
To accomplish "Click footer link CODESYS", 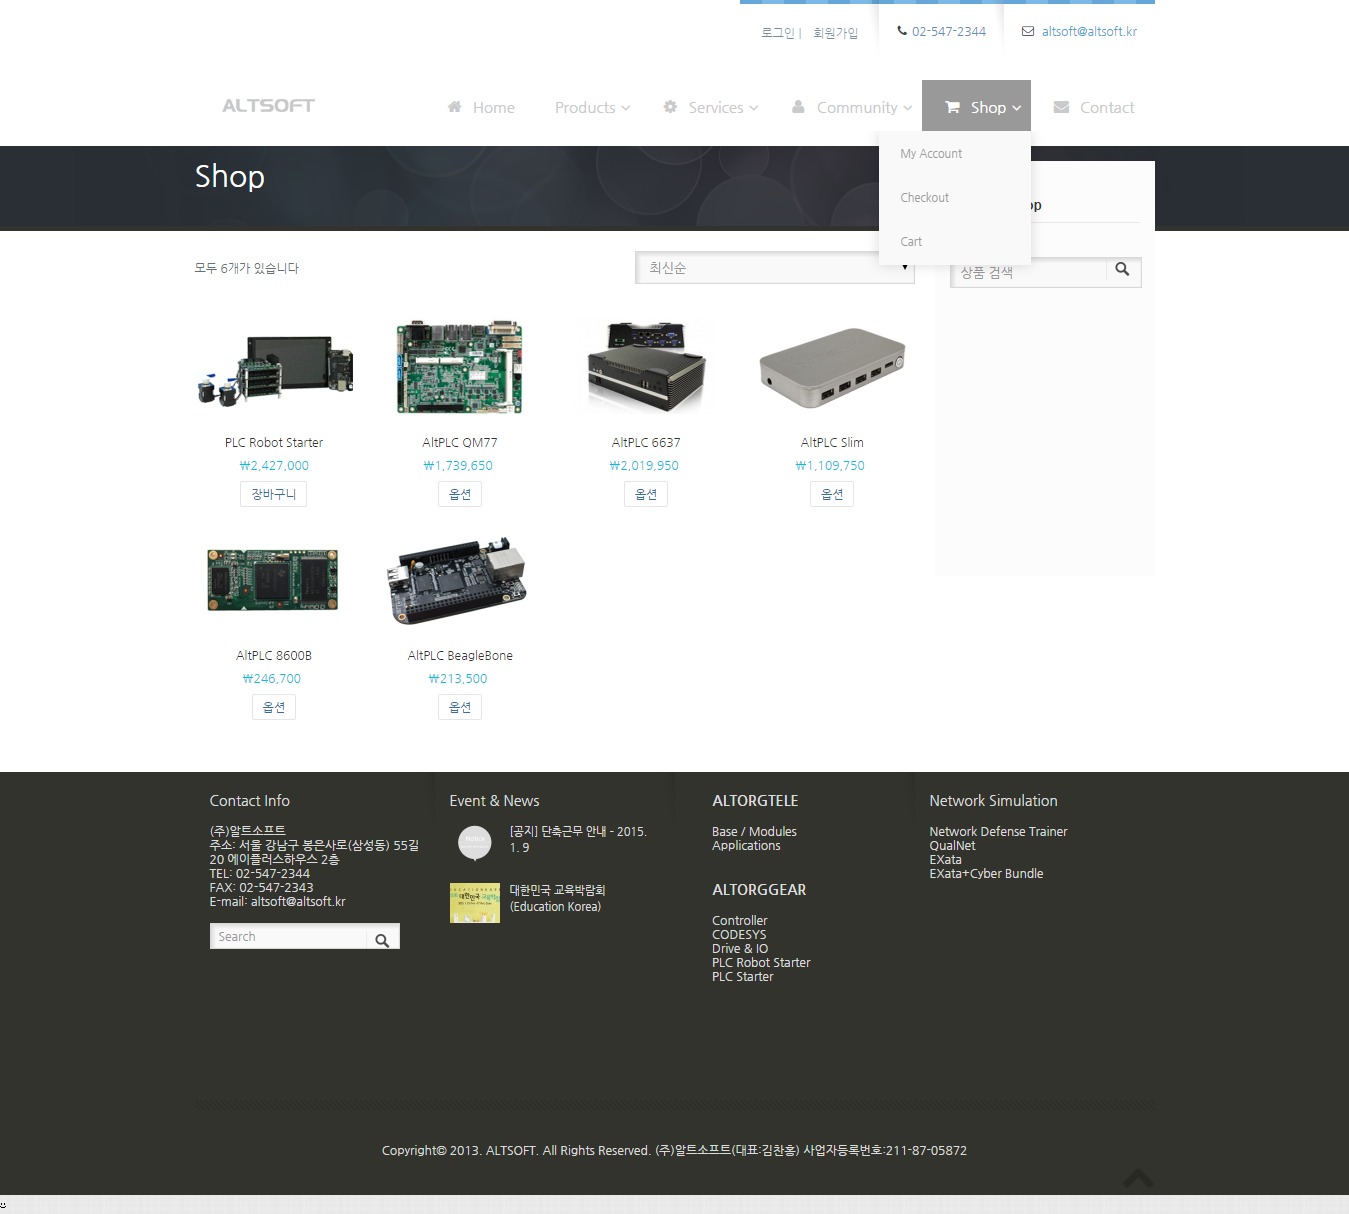I will pyautogui.click(x=739, y=934).
